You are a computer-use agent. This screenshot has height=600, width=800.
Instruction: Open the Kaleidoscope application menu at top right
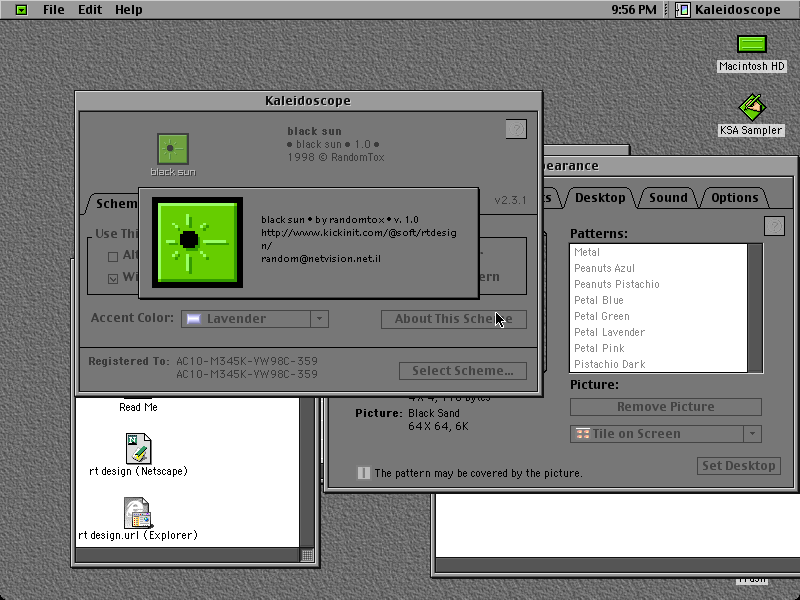point(729,10)
